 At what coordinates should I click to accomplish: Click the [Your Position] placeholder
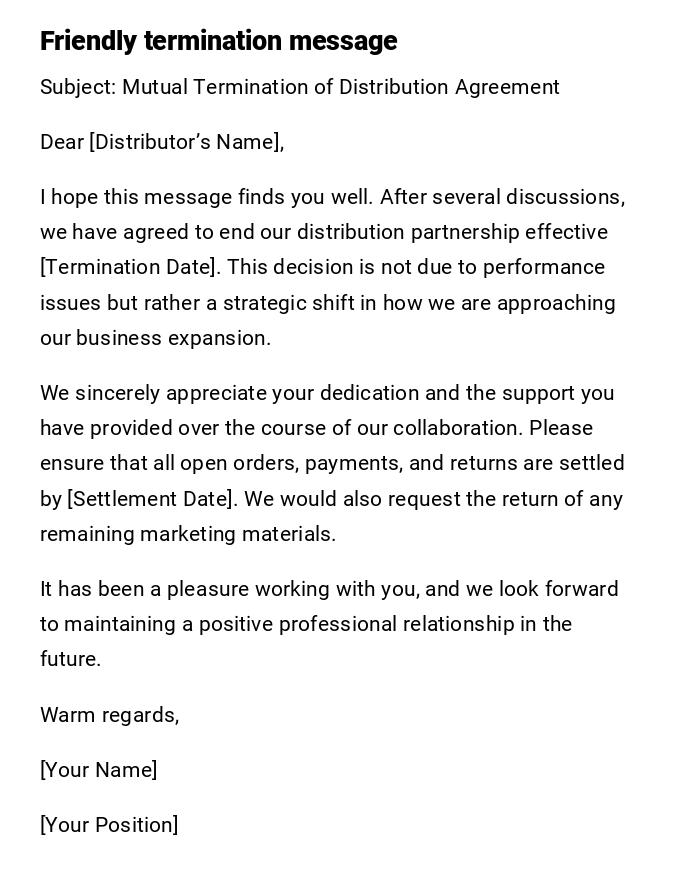click(x=109, y=825)
